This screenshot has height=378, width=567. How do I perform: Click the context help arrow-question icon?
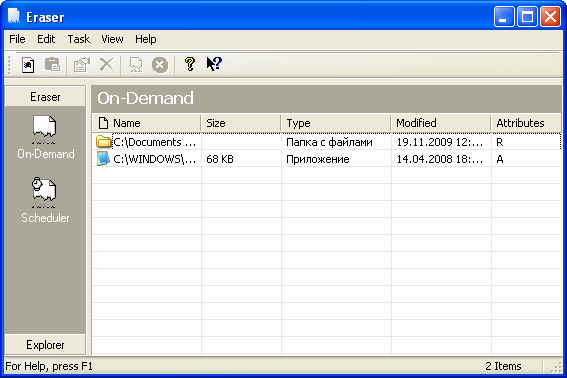[214, 64]
